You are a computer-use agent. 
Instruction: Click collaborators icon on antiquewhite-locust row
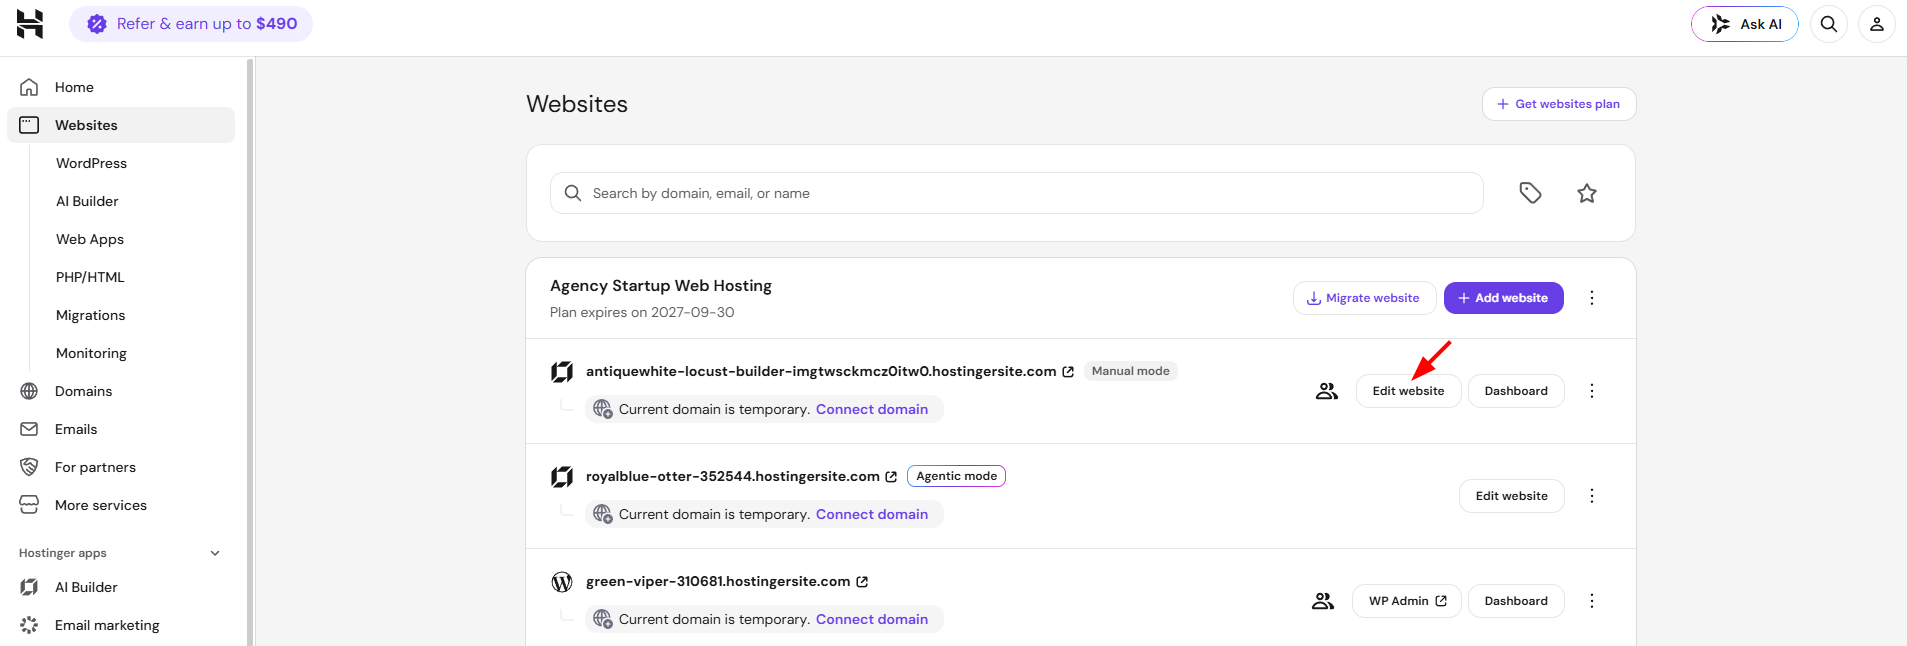click(x=1327, y=391)
